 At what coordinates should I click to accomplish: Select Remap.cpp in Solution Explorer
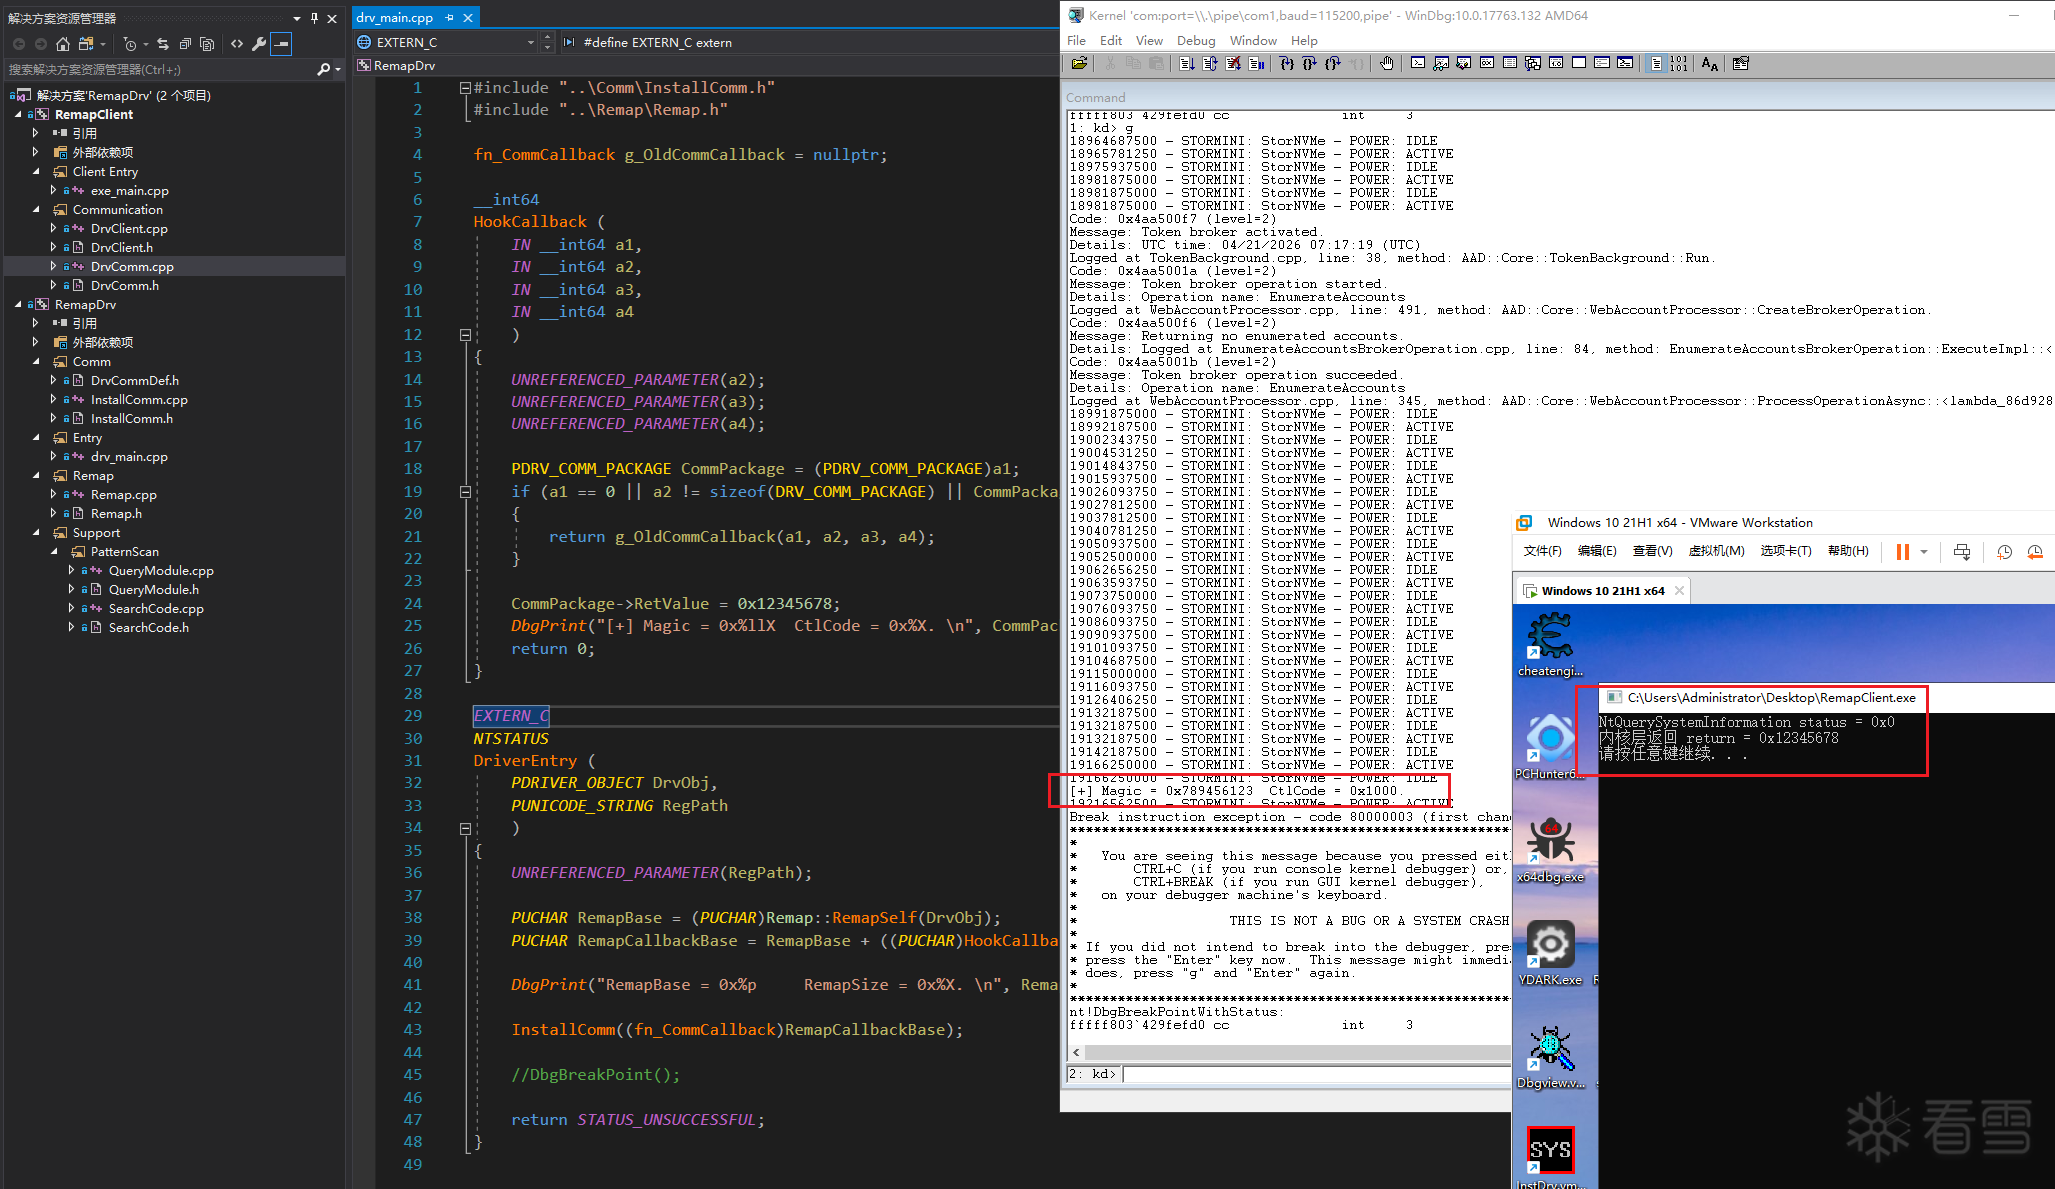coord(123,495)
